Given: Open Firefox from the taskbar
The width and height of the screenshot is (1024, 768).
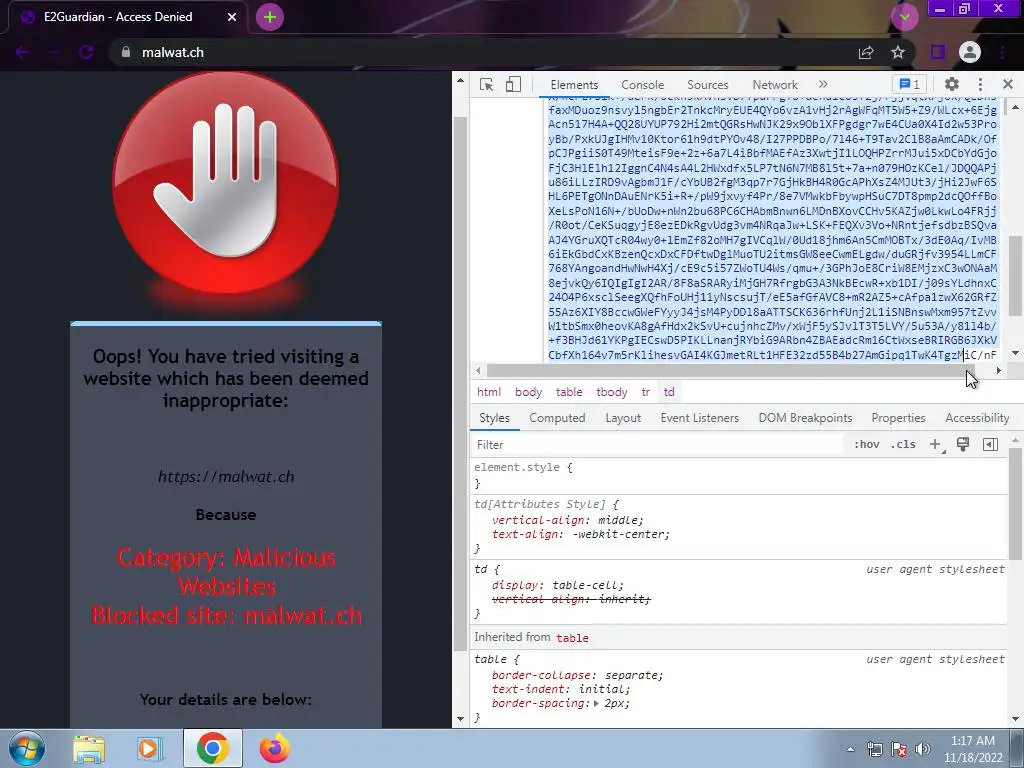Looking at the screenshot, I should (x=274, y=748).
